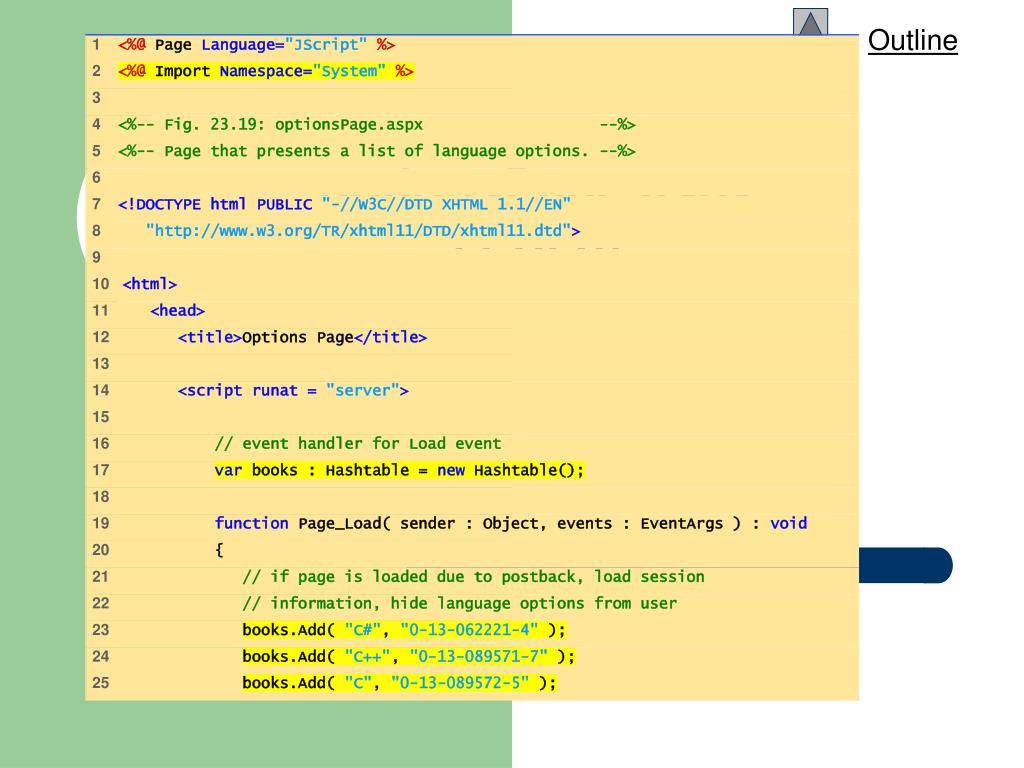Click the function Page_Load declaration line
Screen dimensions: 1024x768
click(x=511, y=523)
